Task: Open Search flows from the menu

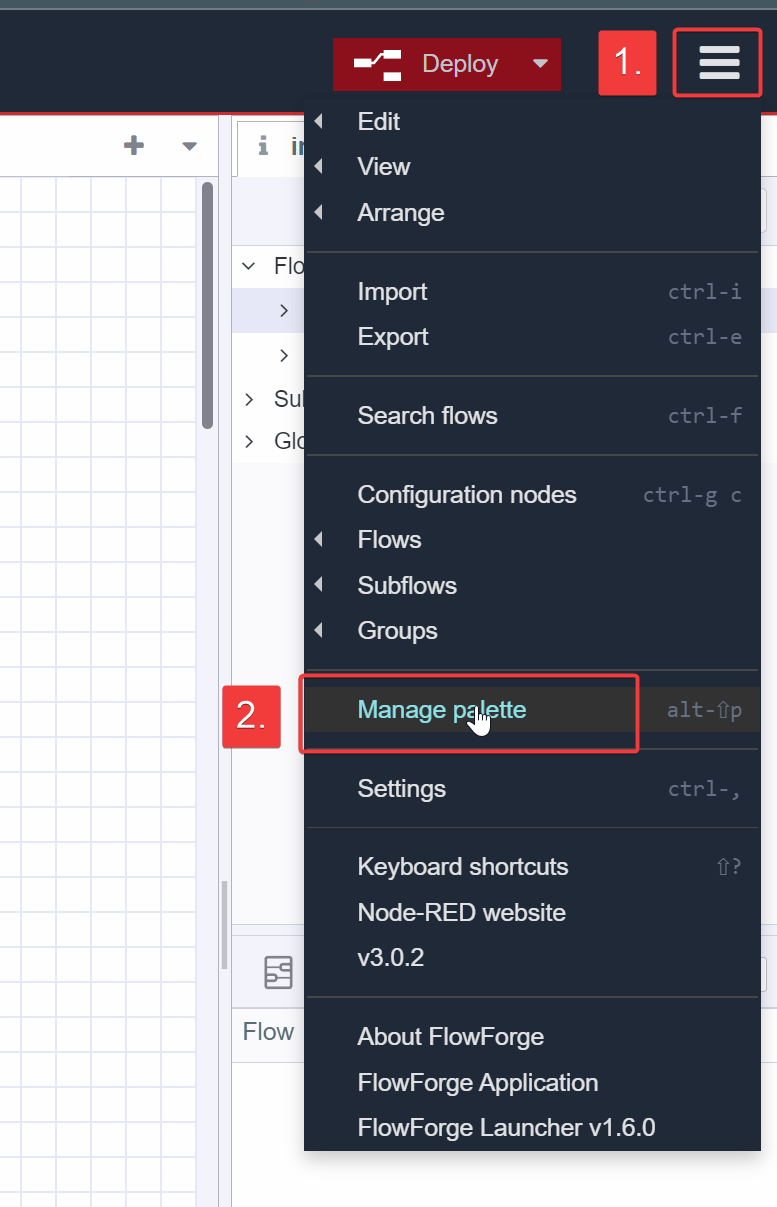Action: point(427,415)
